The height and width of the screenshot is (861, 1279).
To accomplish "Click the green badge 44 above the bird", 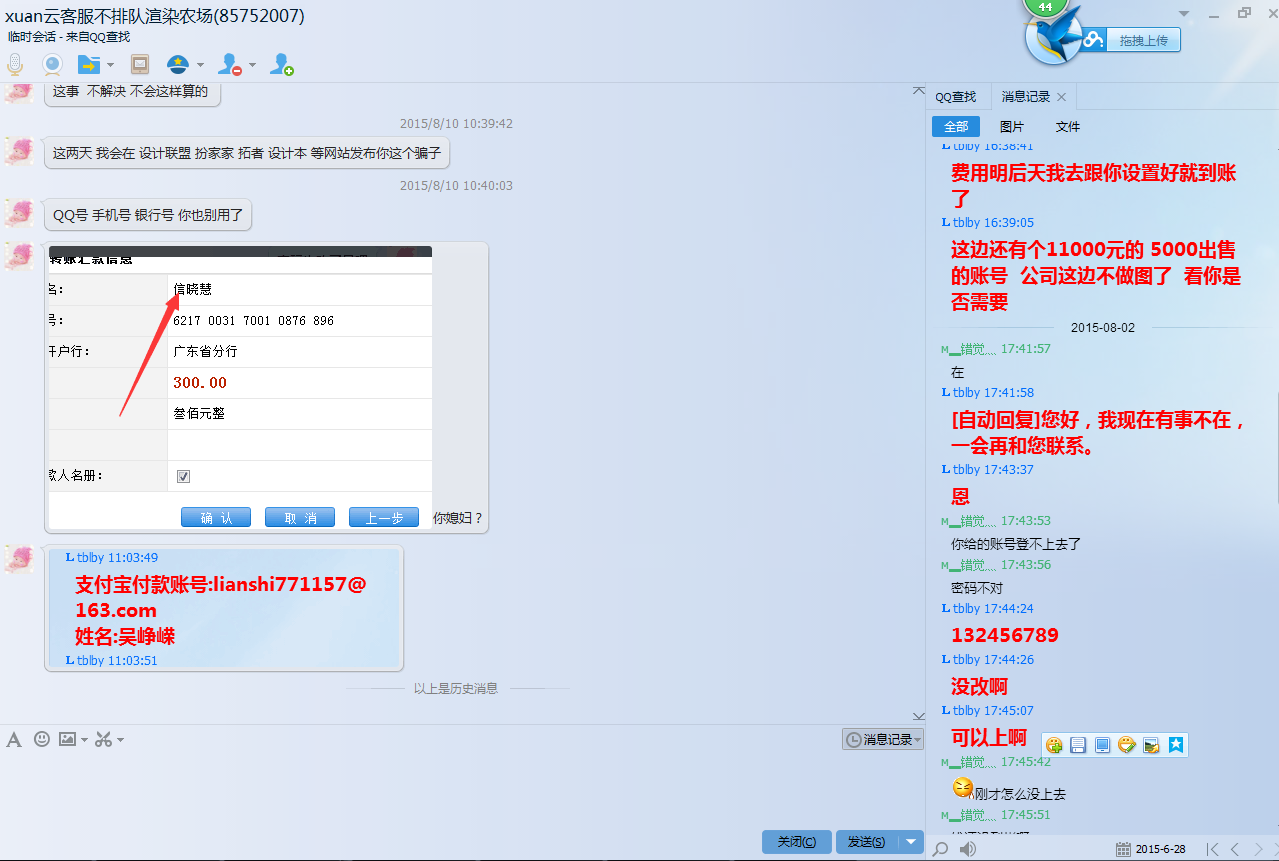I will (1045, 7).
